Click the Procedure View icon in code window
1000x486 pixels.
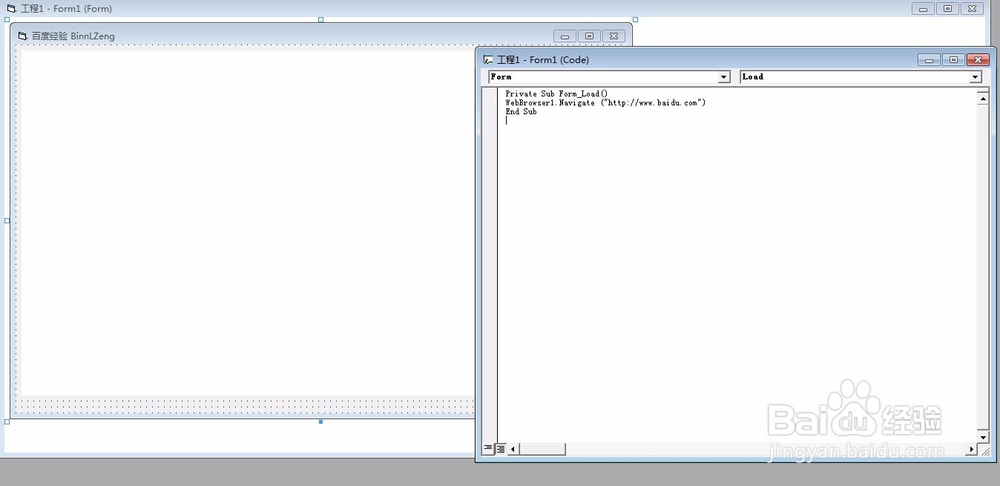(488, 448)
